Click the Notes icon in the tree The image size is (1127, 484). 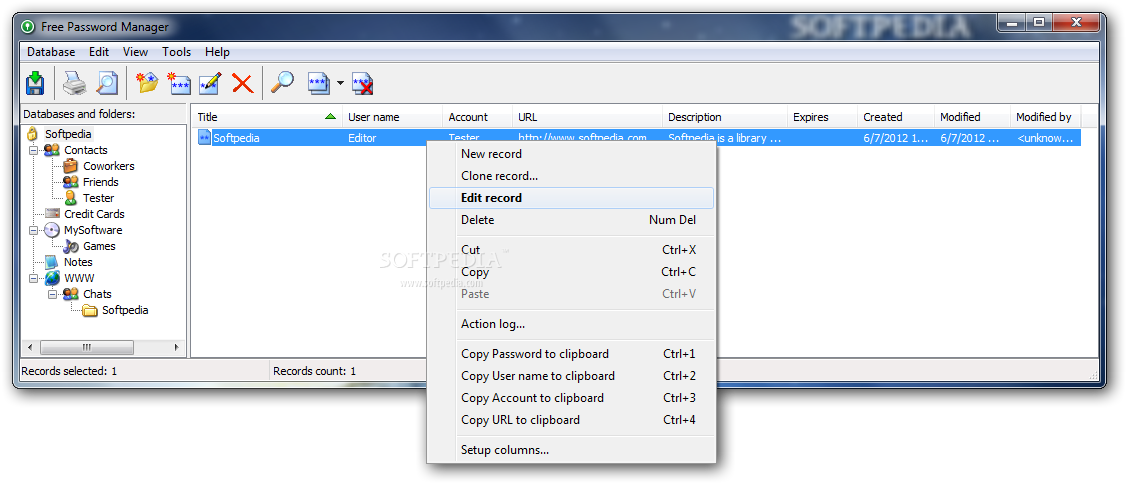(52, 262)
